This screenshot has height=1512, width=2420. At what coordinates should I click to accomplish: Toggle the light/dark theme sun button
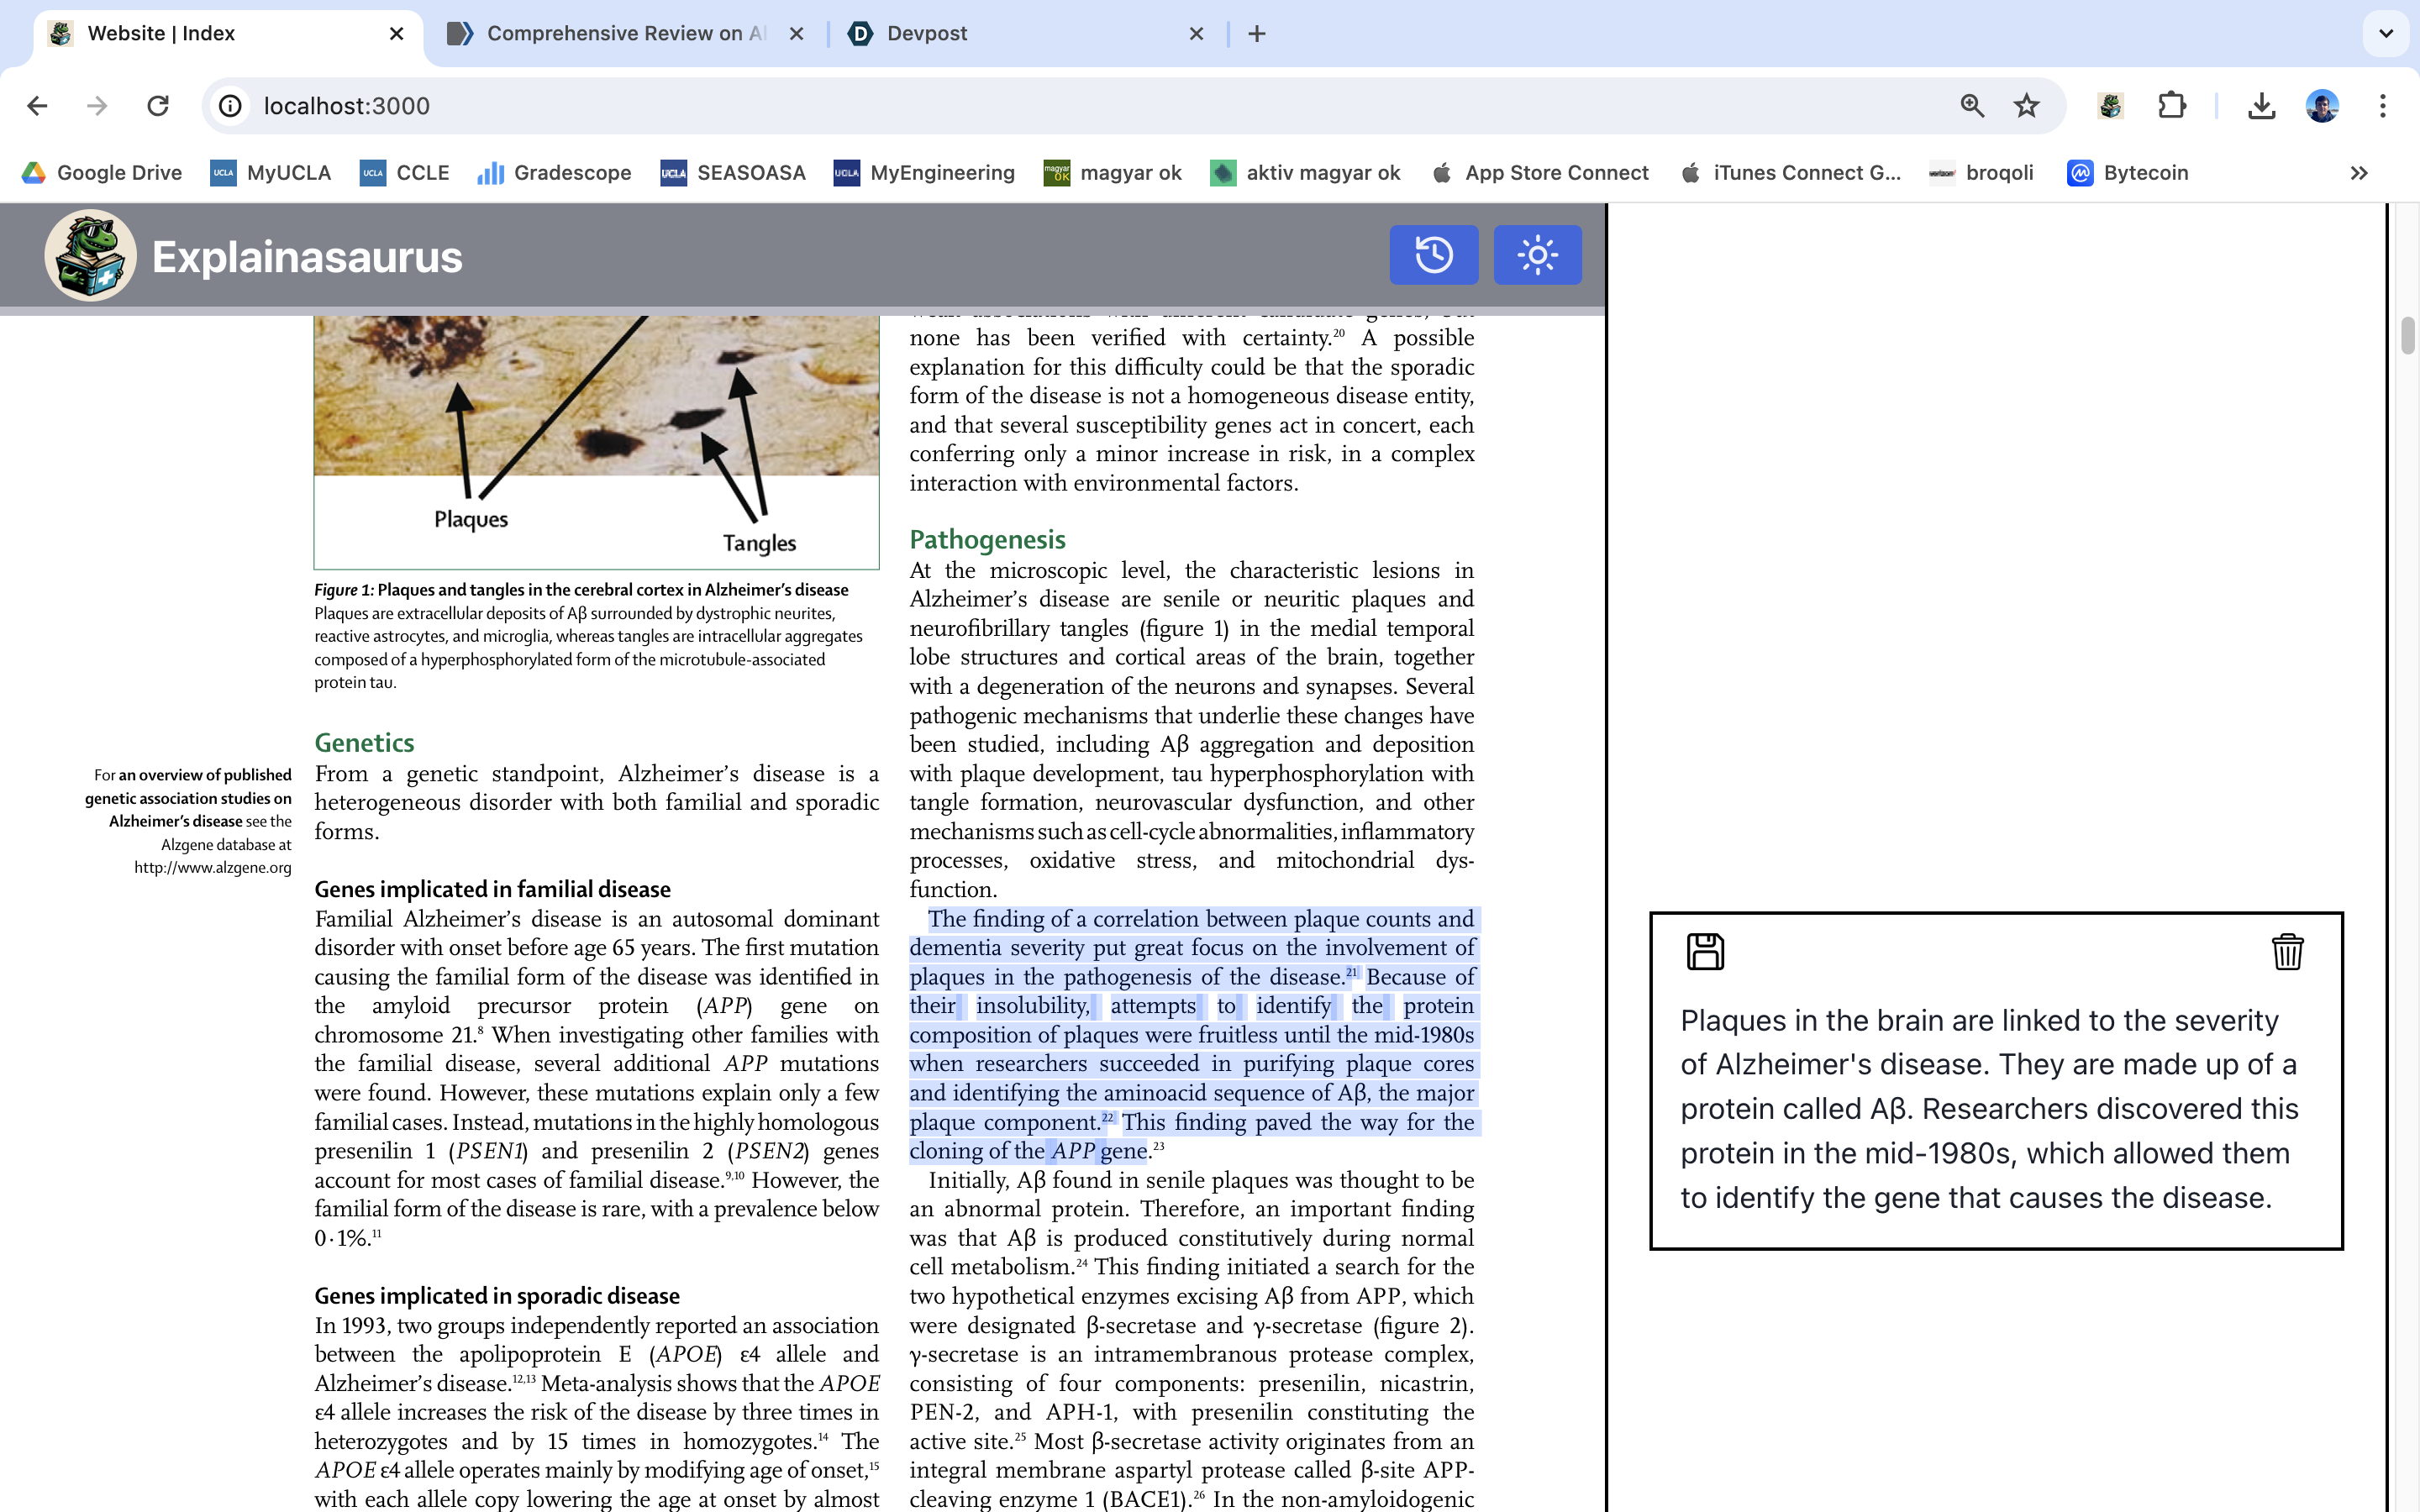click(1537, 255)
